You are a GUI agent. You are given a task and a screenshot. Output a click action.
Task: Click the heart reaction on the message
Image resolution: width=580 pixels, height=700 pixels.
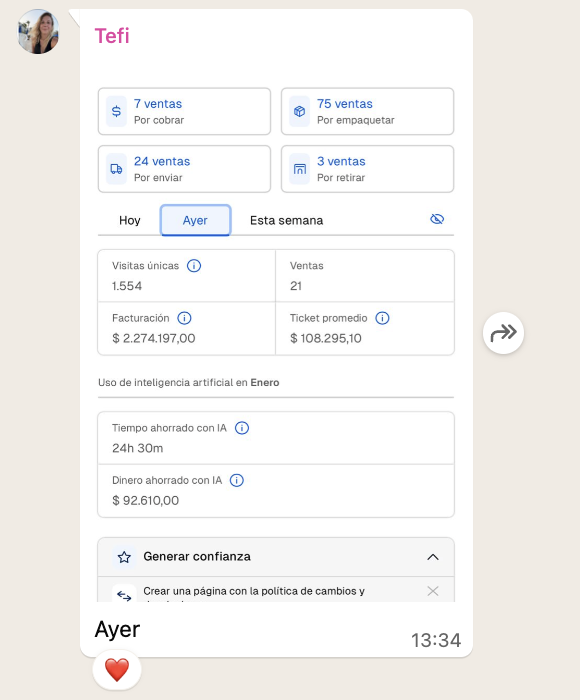[x=117, y=670]
